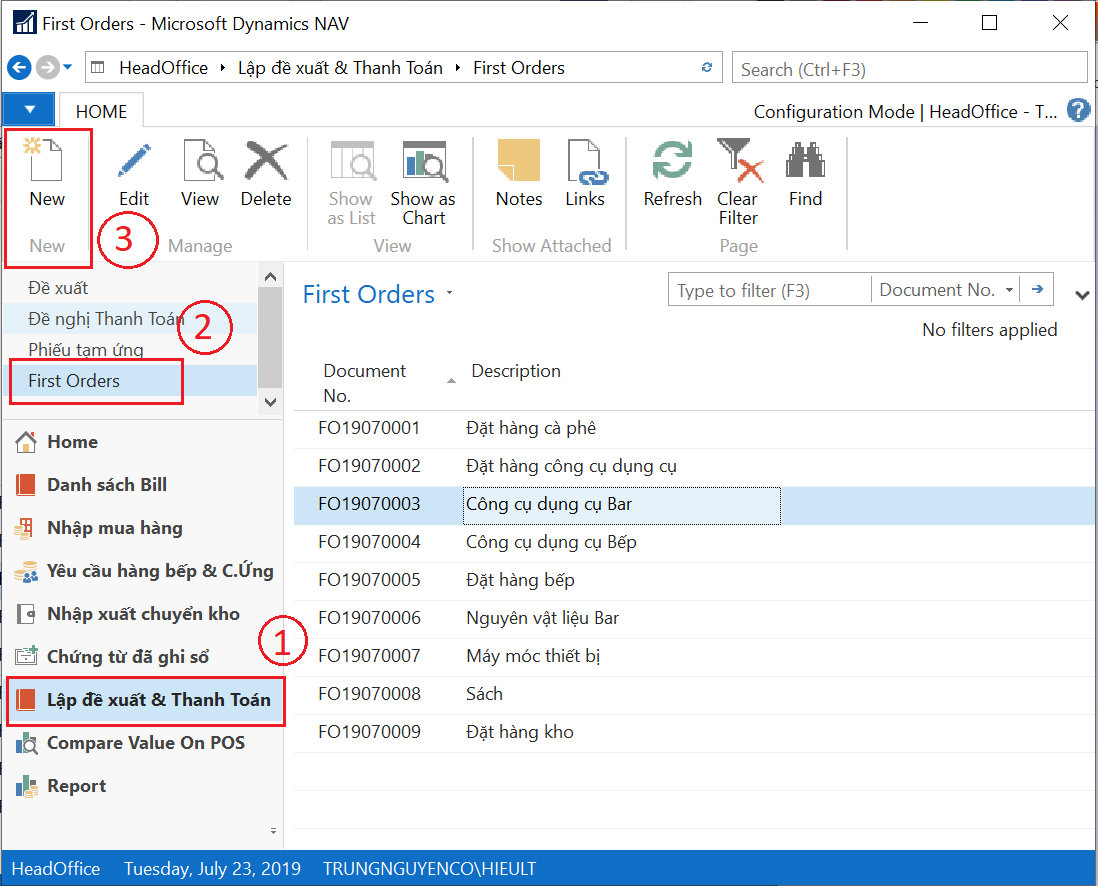Go forward with the forward arrow
The height and width of the screenshot is (886, 1098).
pyautogui.click(x=48, y=68)
